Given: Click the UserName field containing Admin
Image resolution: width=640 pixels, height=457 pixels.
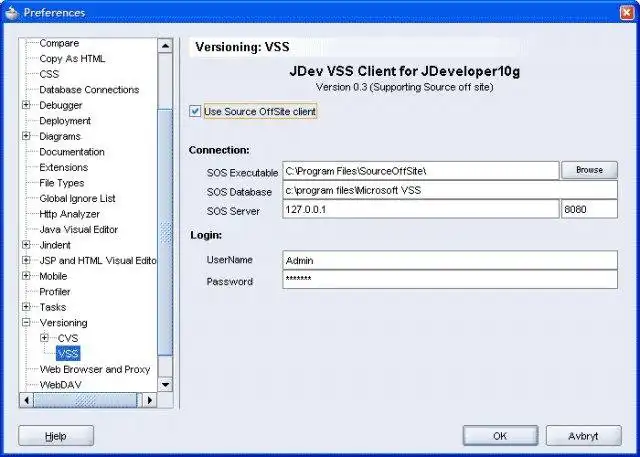Looking at the screenshot, I should [x=450, y=260].
